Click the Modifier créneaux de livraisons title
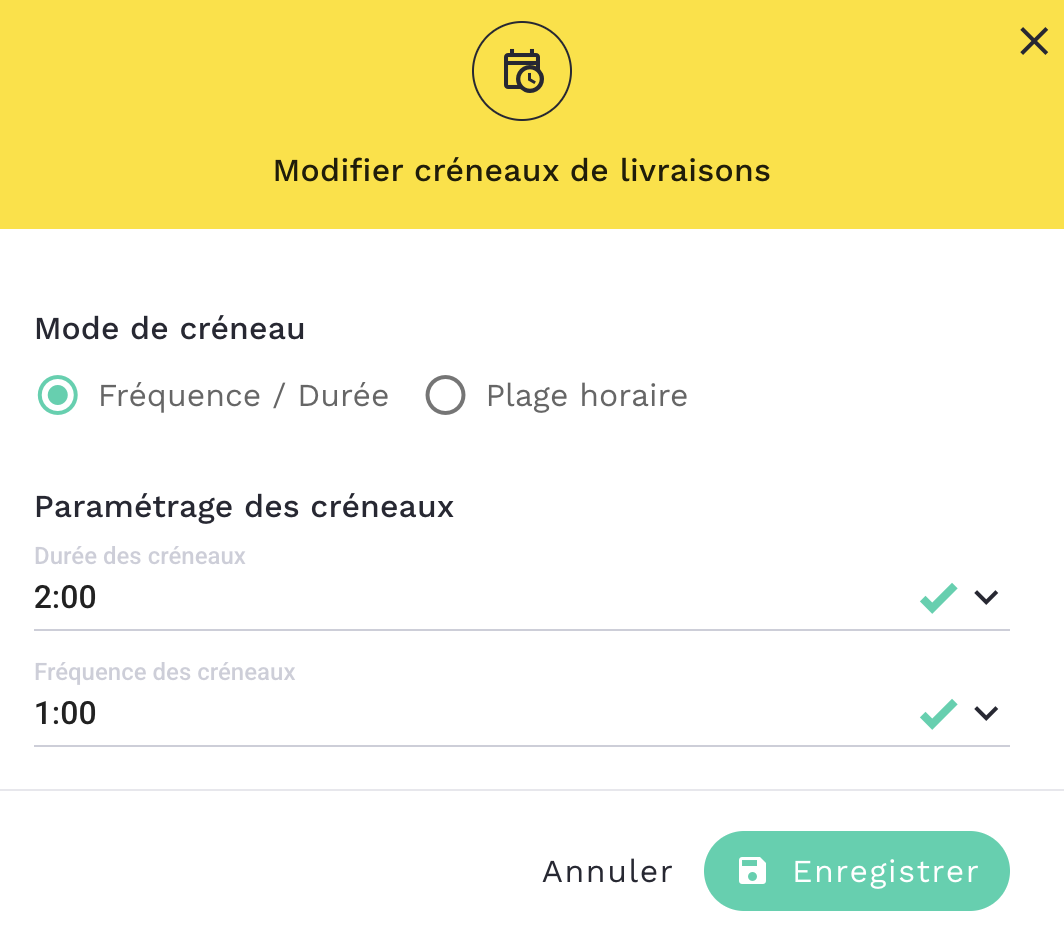This screenshot has height=946, width=1064. coord(522,171)
